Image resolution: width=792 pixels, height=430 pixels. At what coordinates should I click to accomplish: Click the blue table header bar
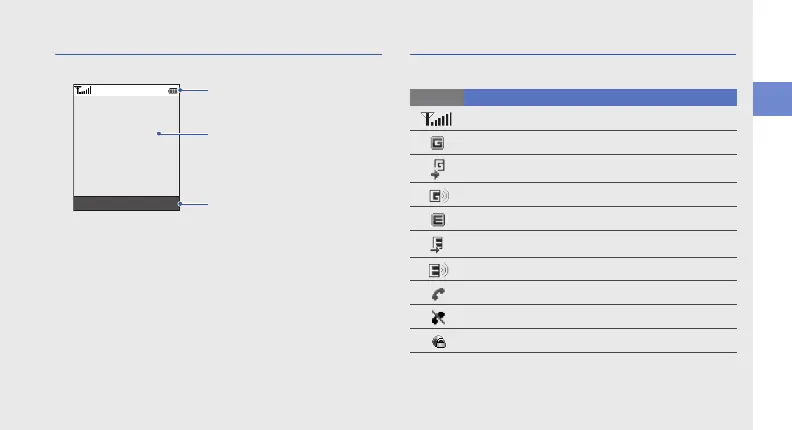click(x=600, y=97)
